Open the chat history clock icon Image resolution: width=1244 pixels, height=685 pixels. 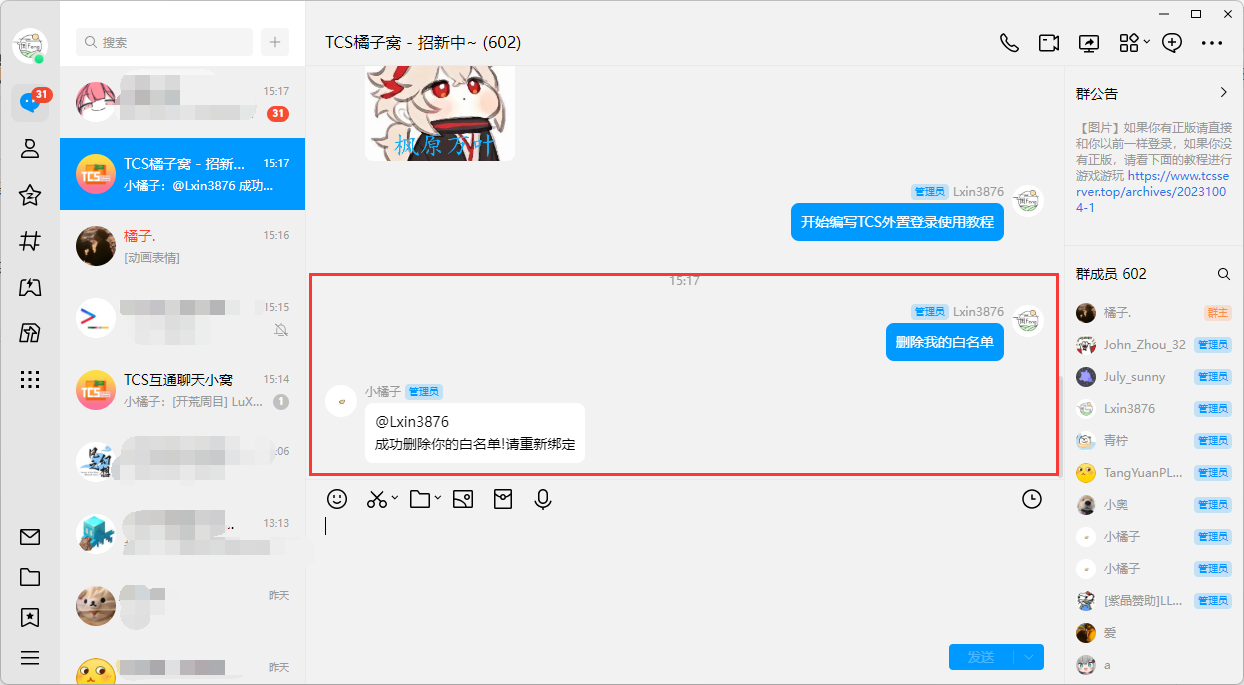point(1032,499)
